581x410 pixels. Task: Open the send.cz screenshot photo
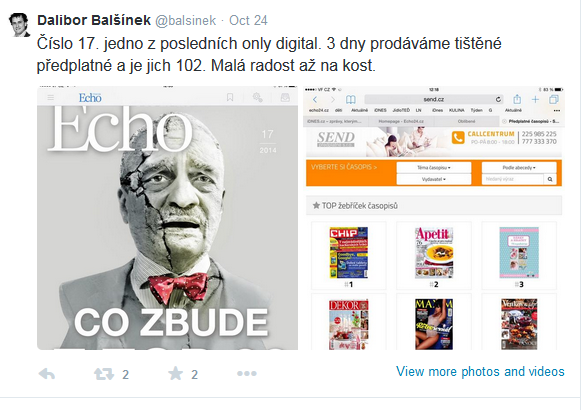click(x=434, y=218)
